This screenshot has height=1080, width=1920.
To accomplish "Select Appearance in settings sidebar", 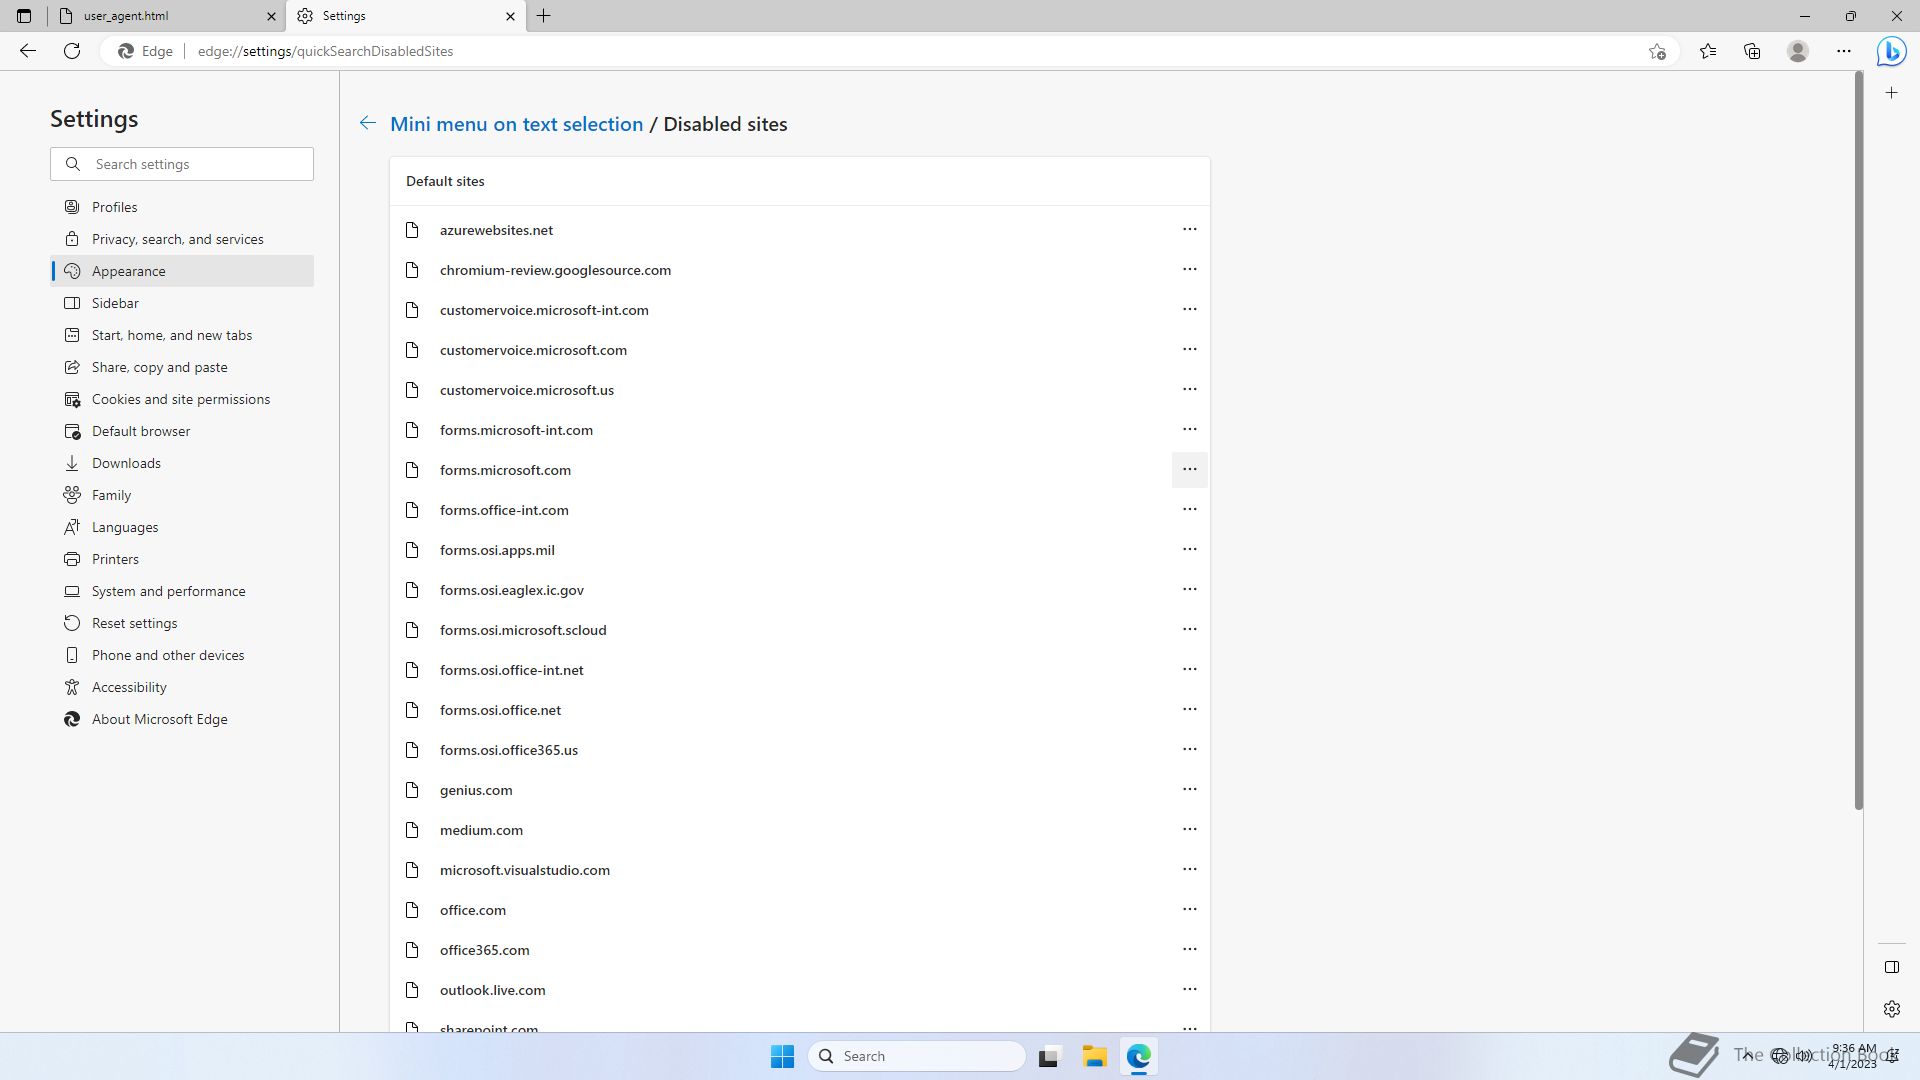I will pos(182,271).
